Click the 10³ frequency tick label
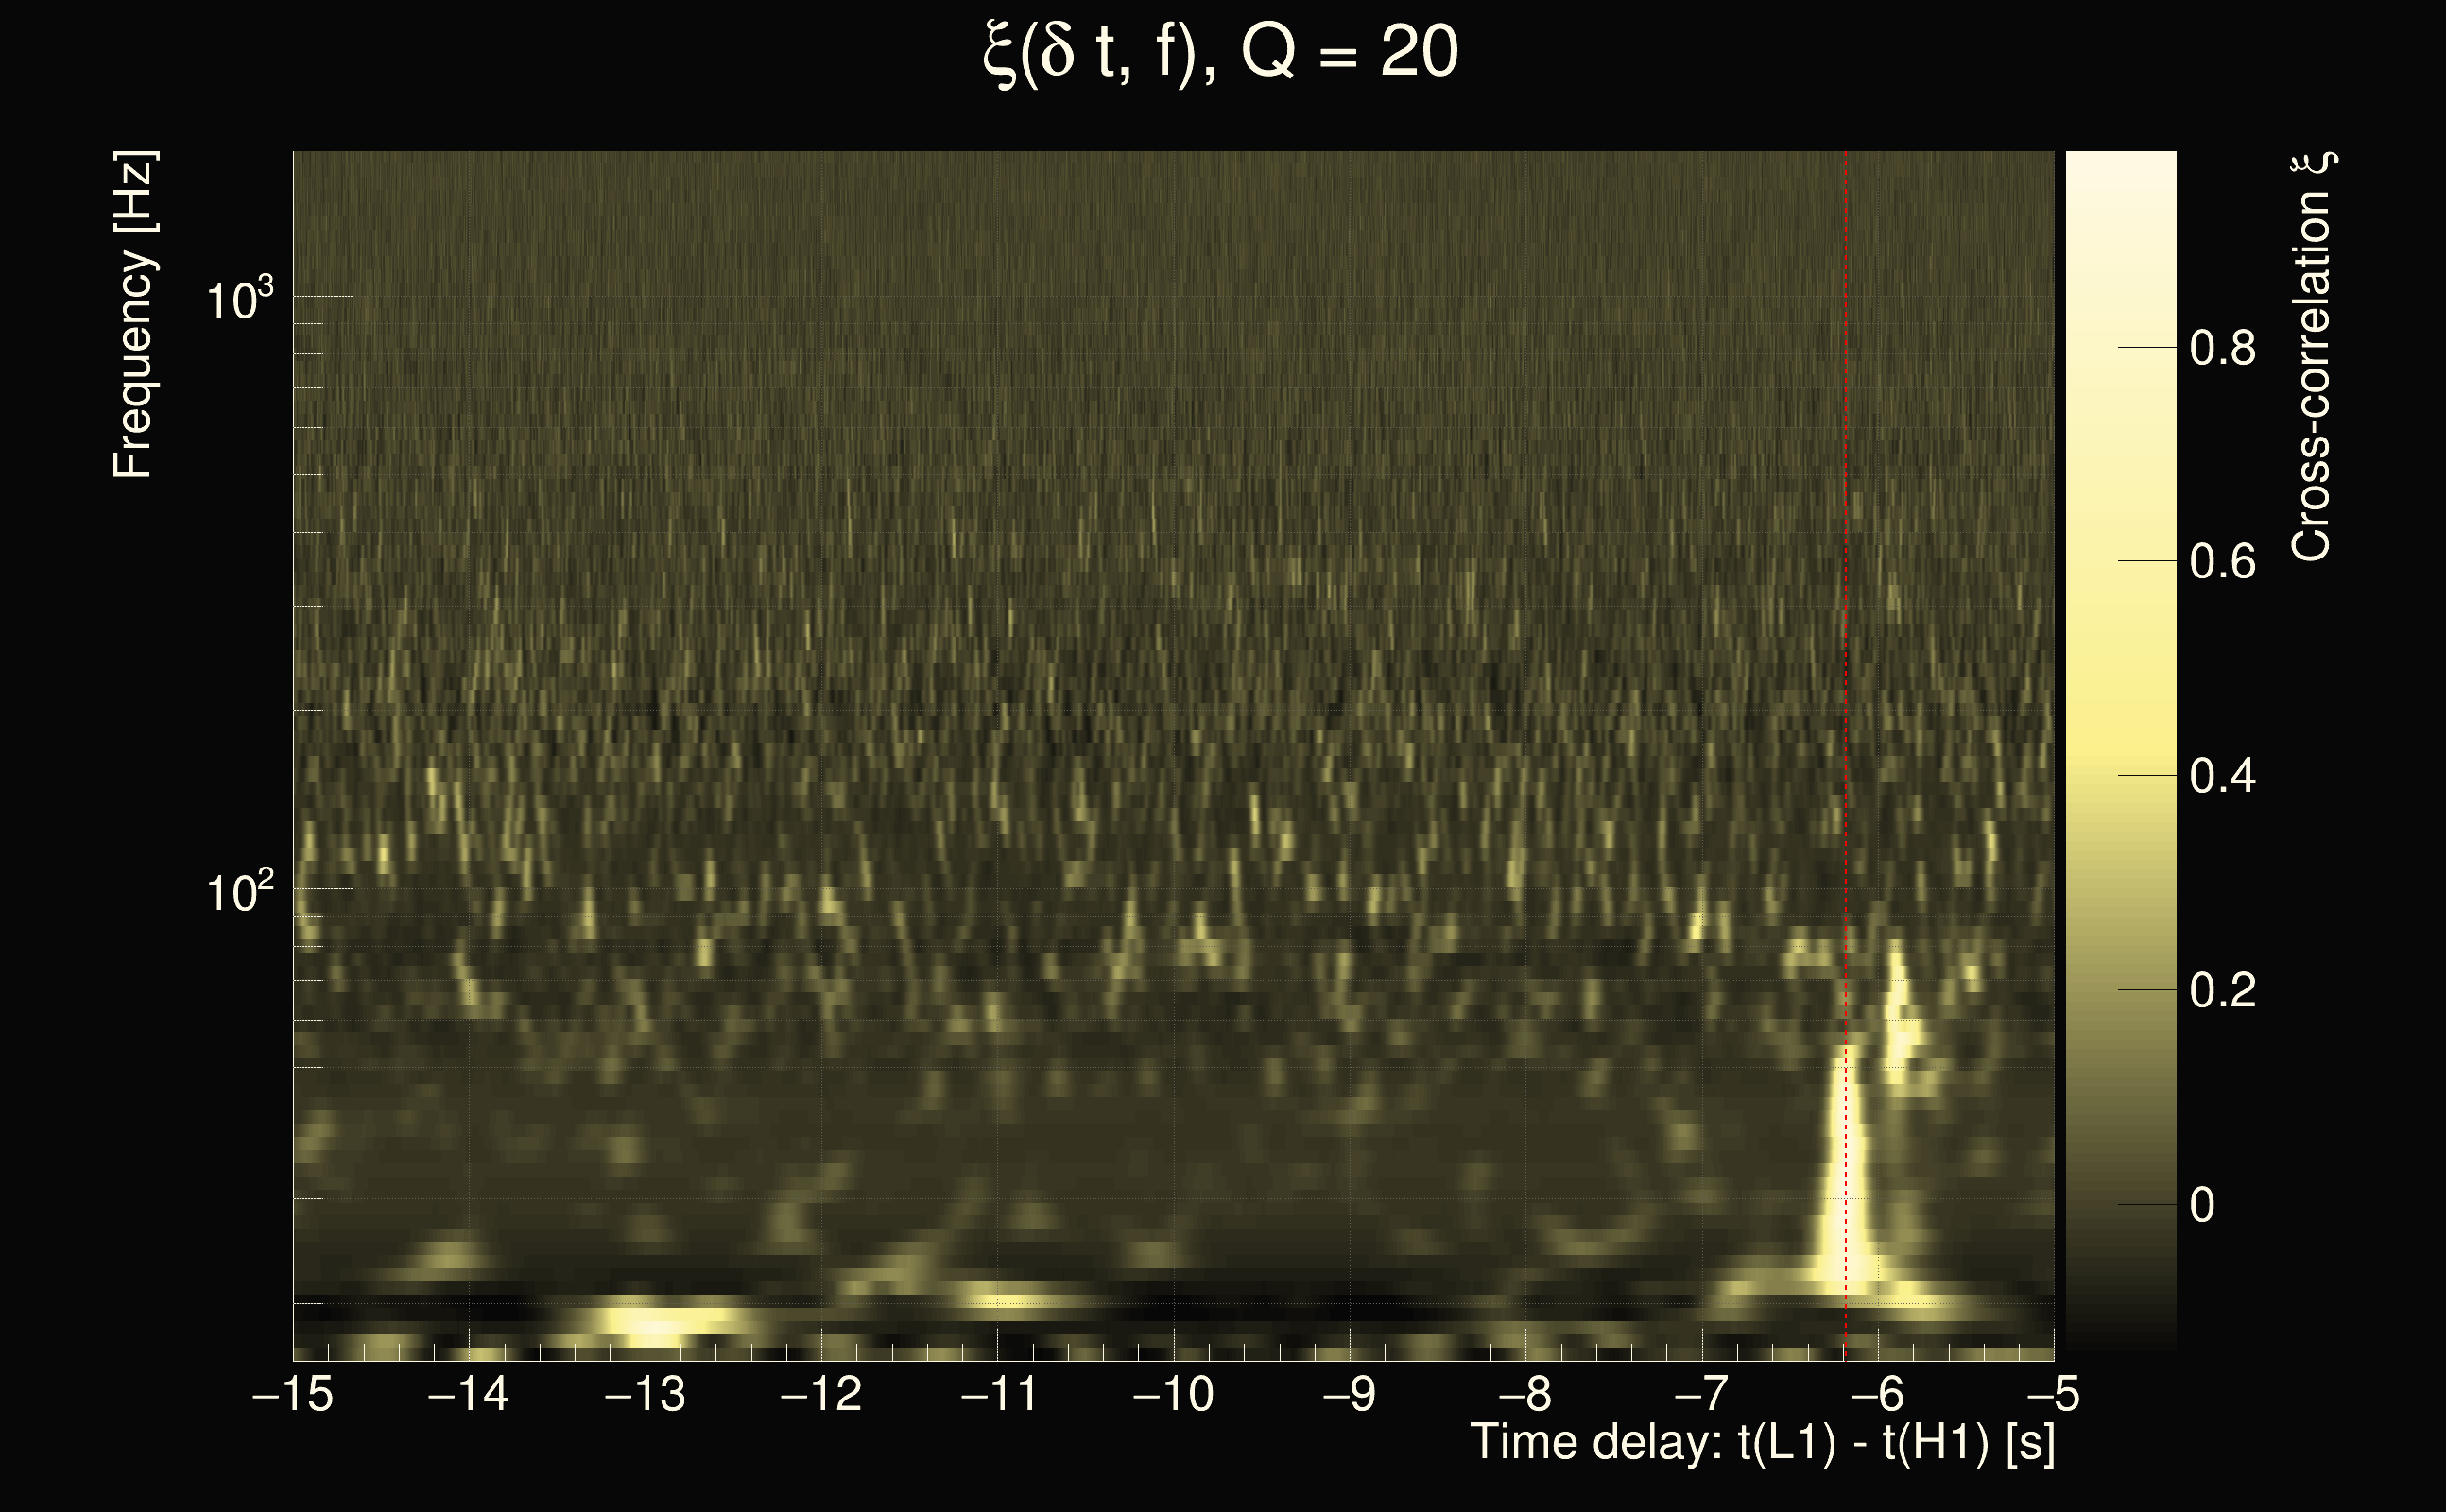This screenshot has width=2446, height=1512. tap(239, 299)
